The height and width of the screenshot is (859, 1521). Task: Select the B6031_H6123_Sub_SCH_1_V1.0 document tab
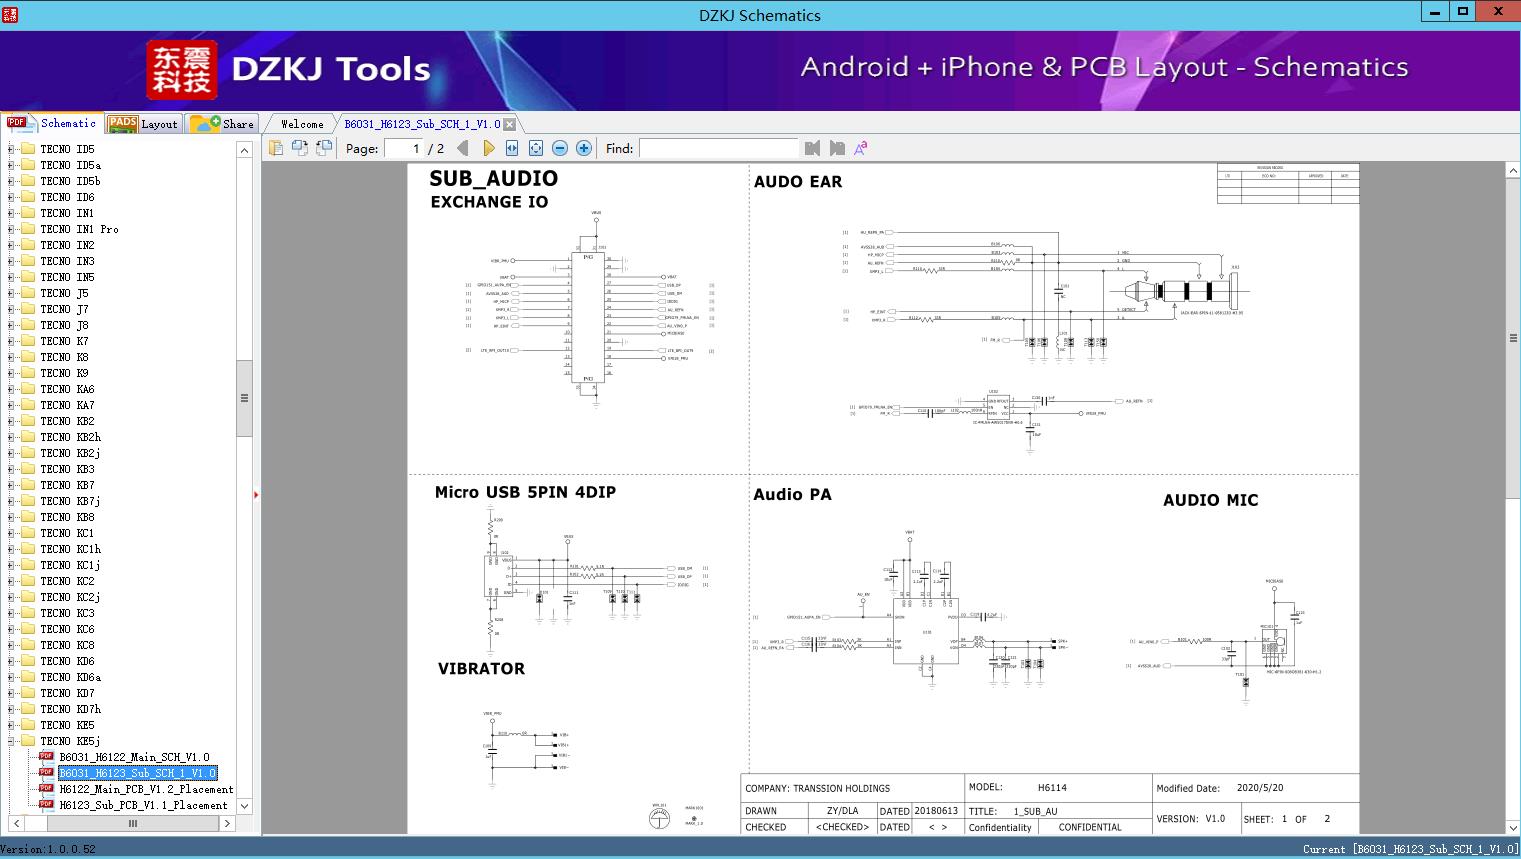[x=422, y=124]
